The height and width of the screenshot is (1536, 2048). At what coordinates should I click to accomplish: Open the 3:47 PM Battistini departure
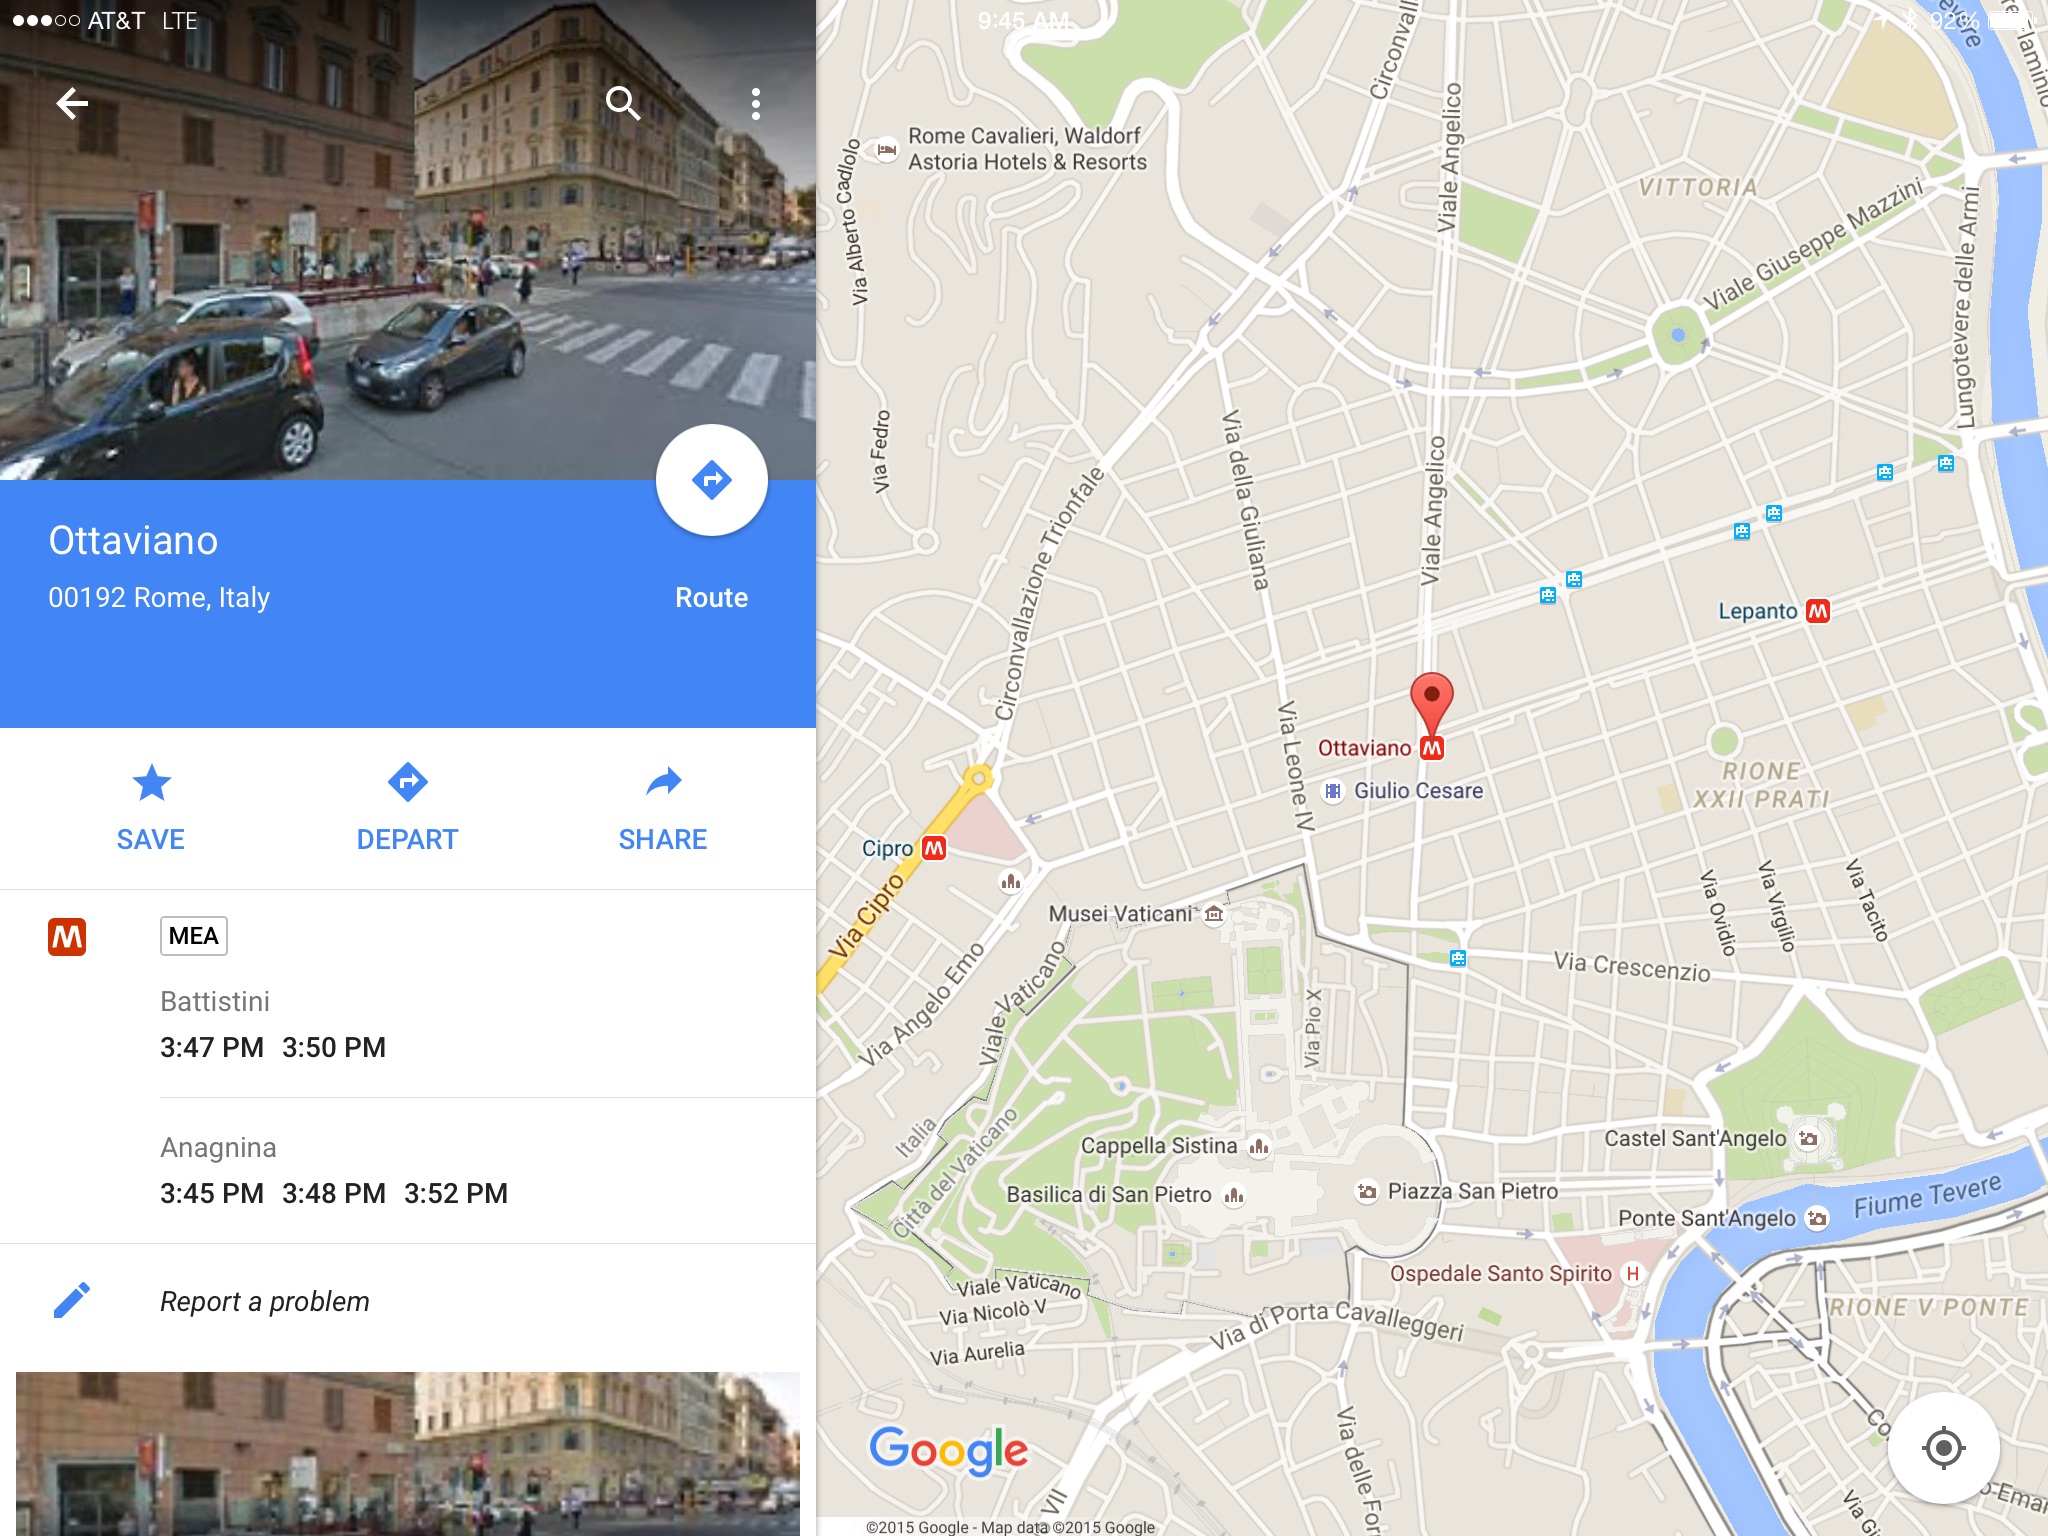pyautogui.click(x=212, y=1047)
